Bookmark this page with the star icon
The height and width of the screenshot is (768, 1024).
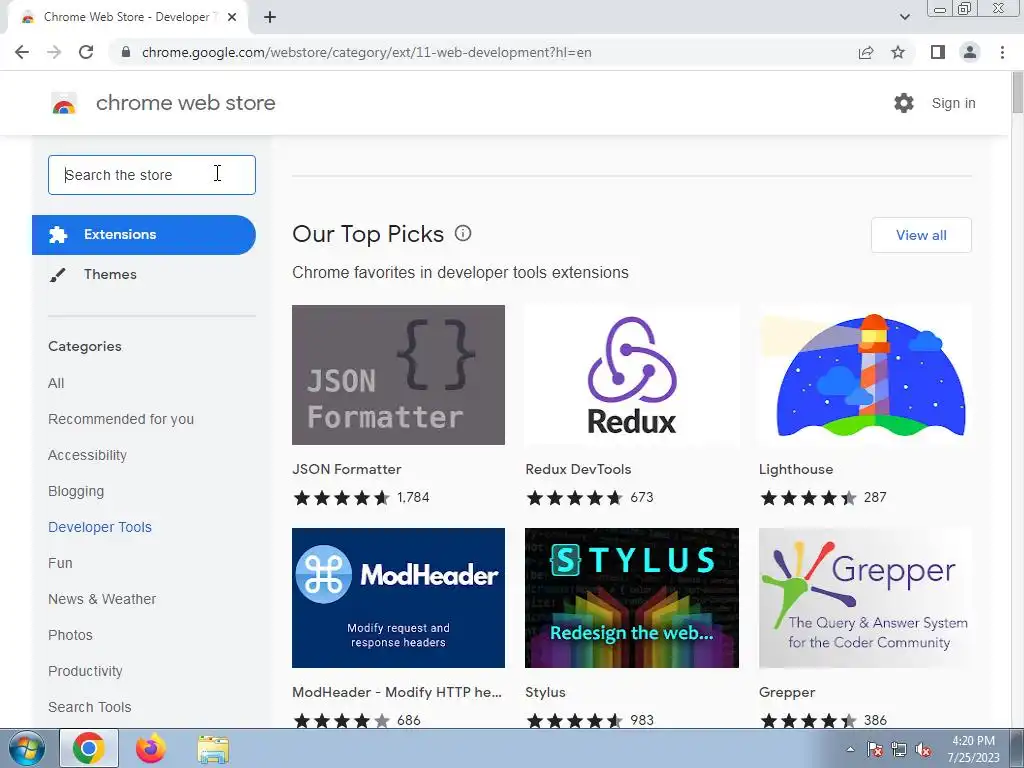coord(899,52)
